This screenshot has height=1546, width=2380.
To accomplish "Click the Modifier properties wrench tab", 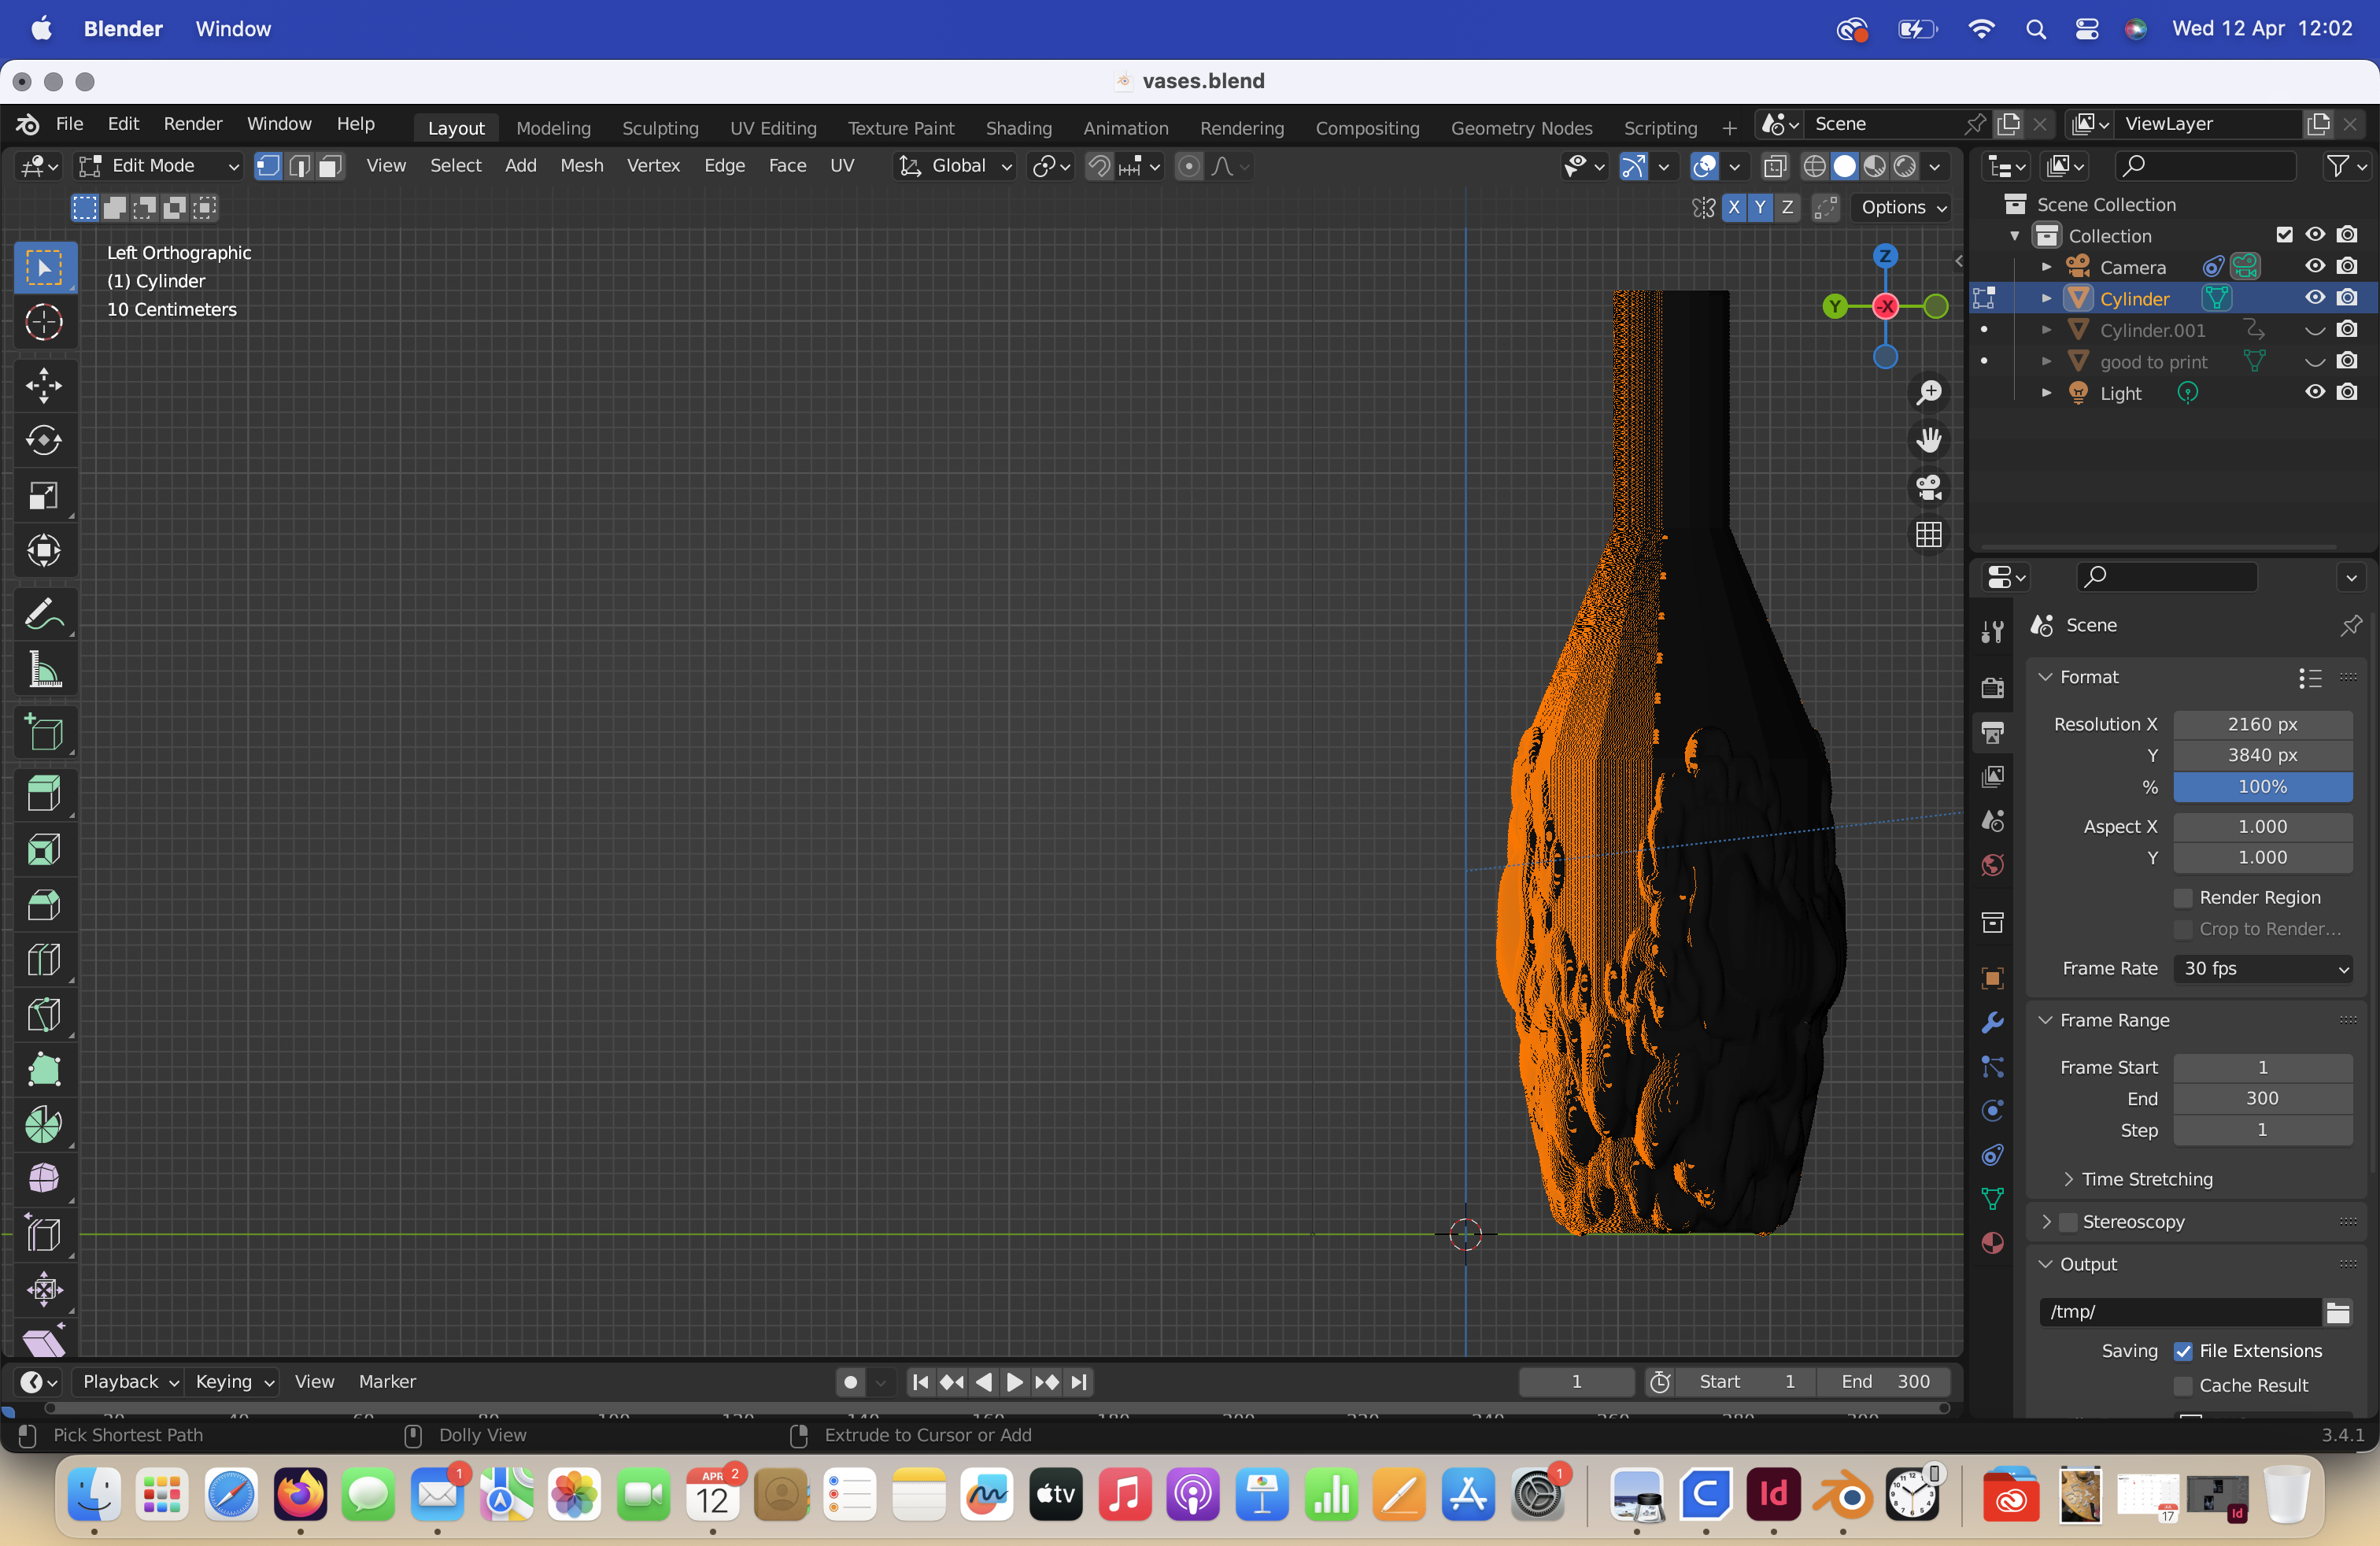I will click(1992, 1022).
